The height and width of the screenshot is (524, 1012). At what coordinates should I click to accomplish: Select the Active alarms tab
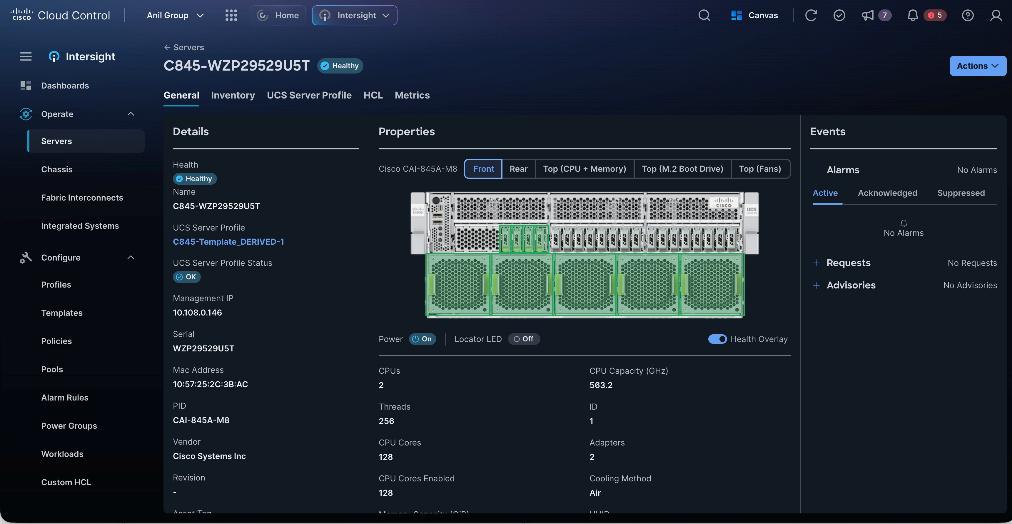(825, 193)
